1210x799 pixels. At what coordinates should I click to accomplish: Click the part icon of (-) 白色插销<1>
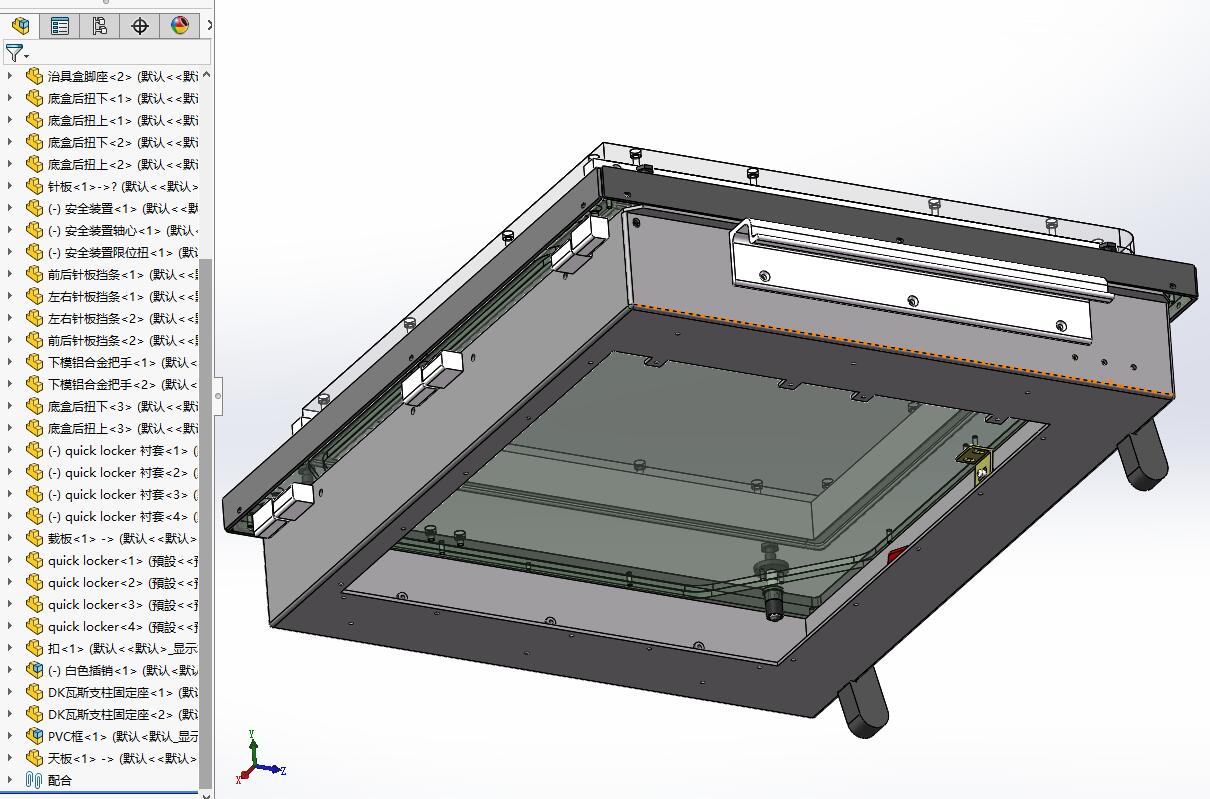(35, 670)
